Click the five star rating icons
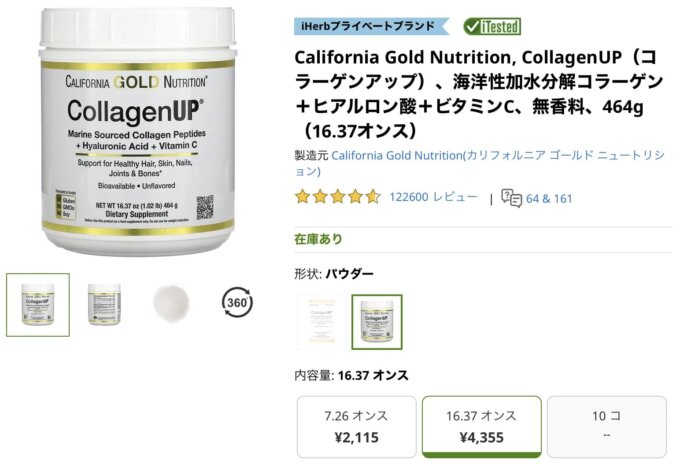This screenshot has width=680, height=464. [x=337, y=197]
